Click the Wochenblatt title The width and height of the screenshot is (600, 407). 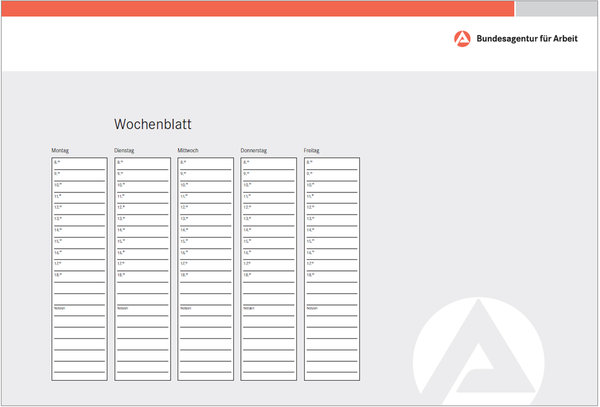[152, 125]
